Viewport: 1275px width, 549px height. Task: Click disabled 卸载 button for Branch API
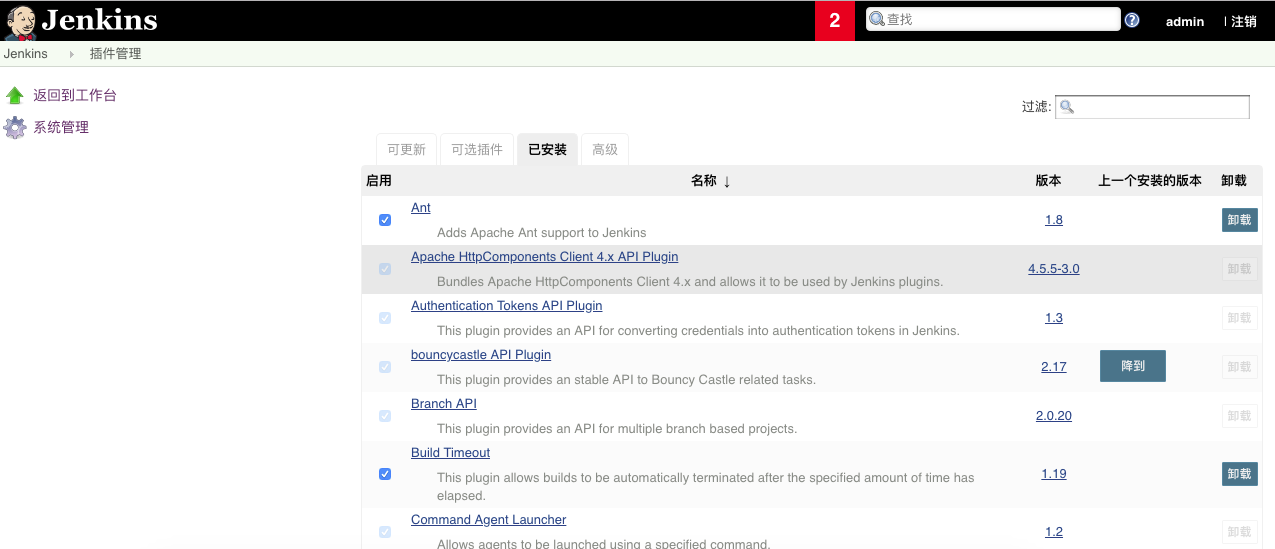(x=1240, y=416)
